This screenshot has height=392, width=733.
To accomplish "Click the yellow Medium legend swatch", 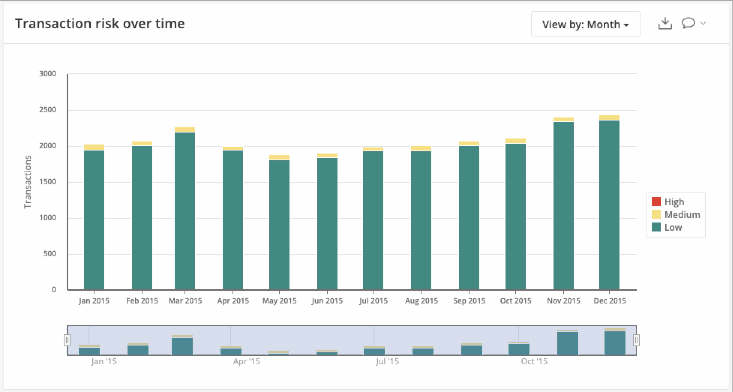I will [x=656, y=214].
